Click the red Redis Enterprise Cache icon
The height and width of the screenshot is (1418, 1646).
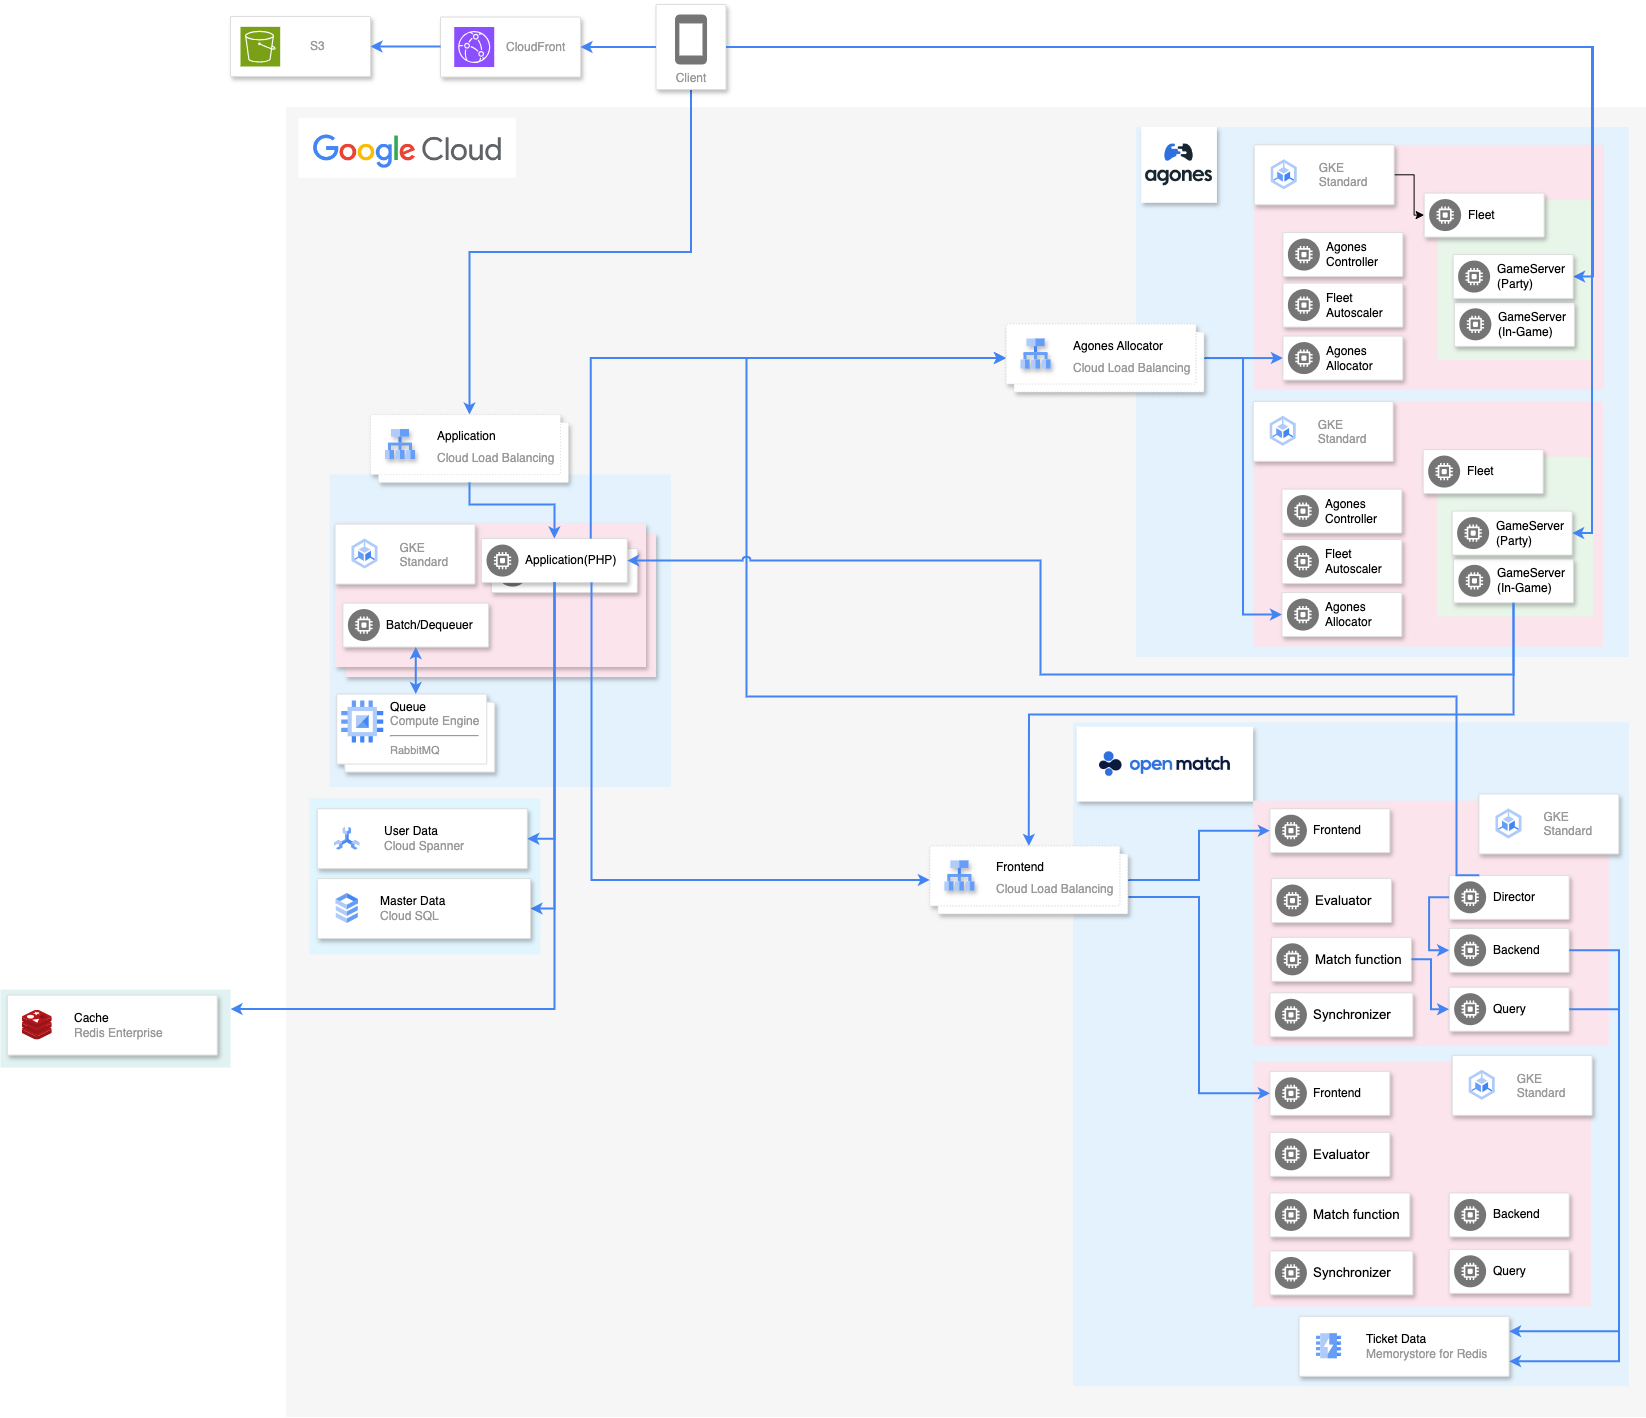37,1025
